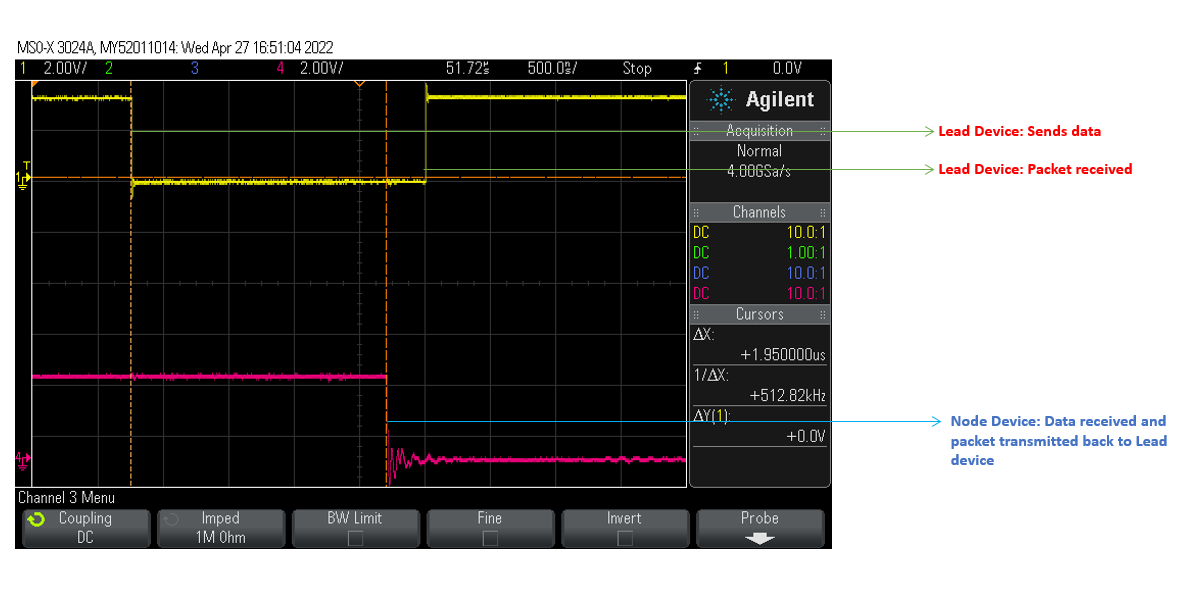Screen dimensions: 1199x590
Task: Toggle the Fine checkbox
Action: pyautogui.click(x=489, y=538)
